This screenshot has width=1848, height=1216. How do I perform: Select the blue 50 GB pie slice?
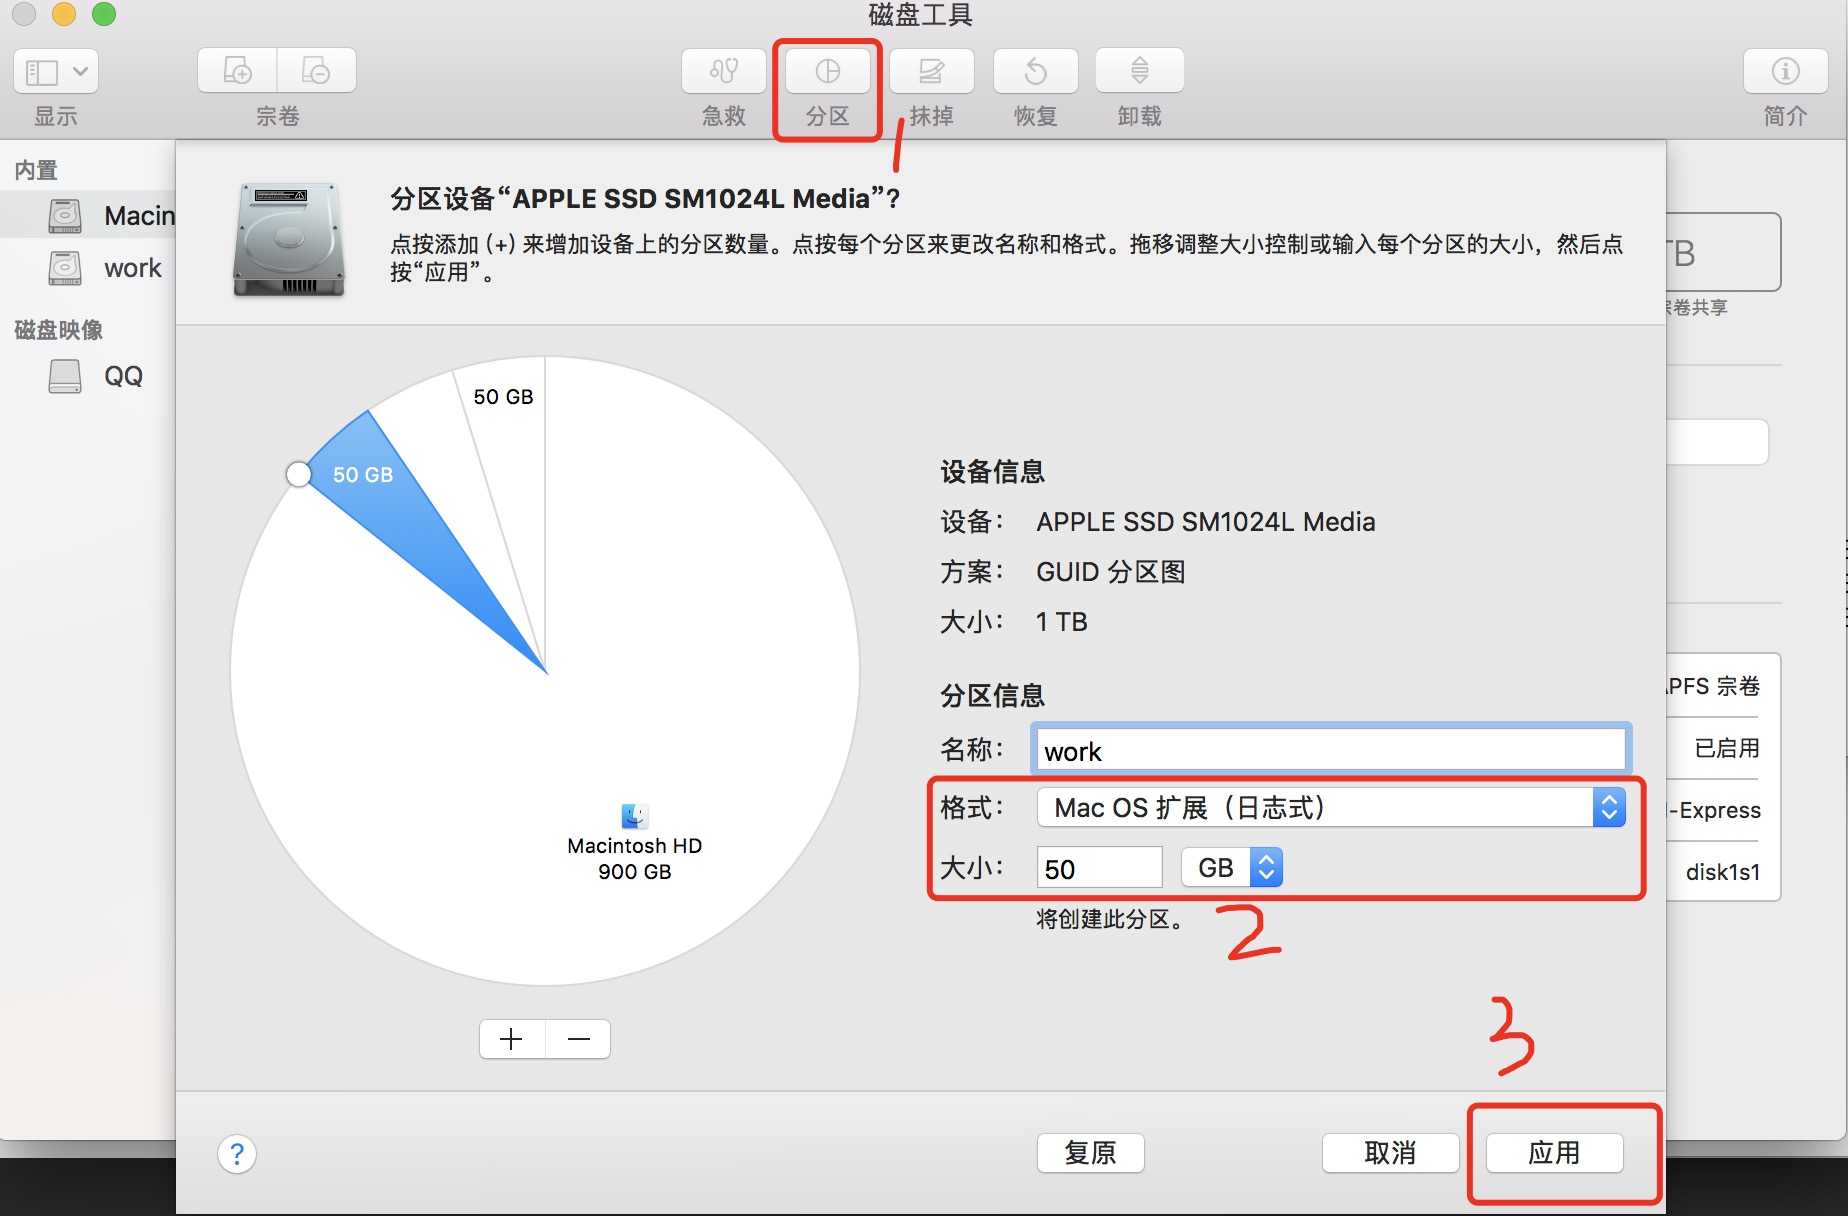(x=400, y=510)
